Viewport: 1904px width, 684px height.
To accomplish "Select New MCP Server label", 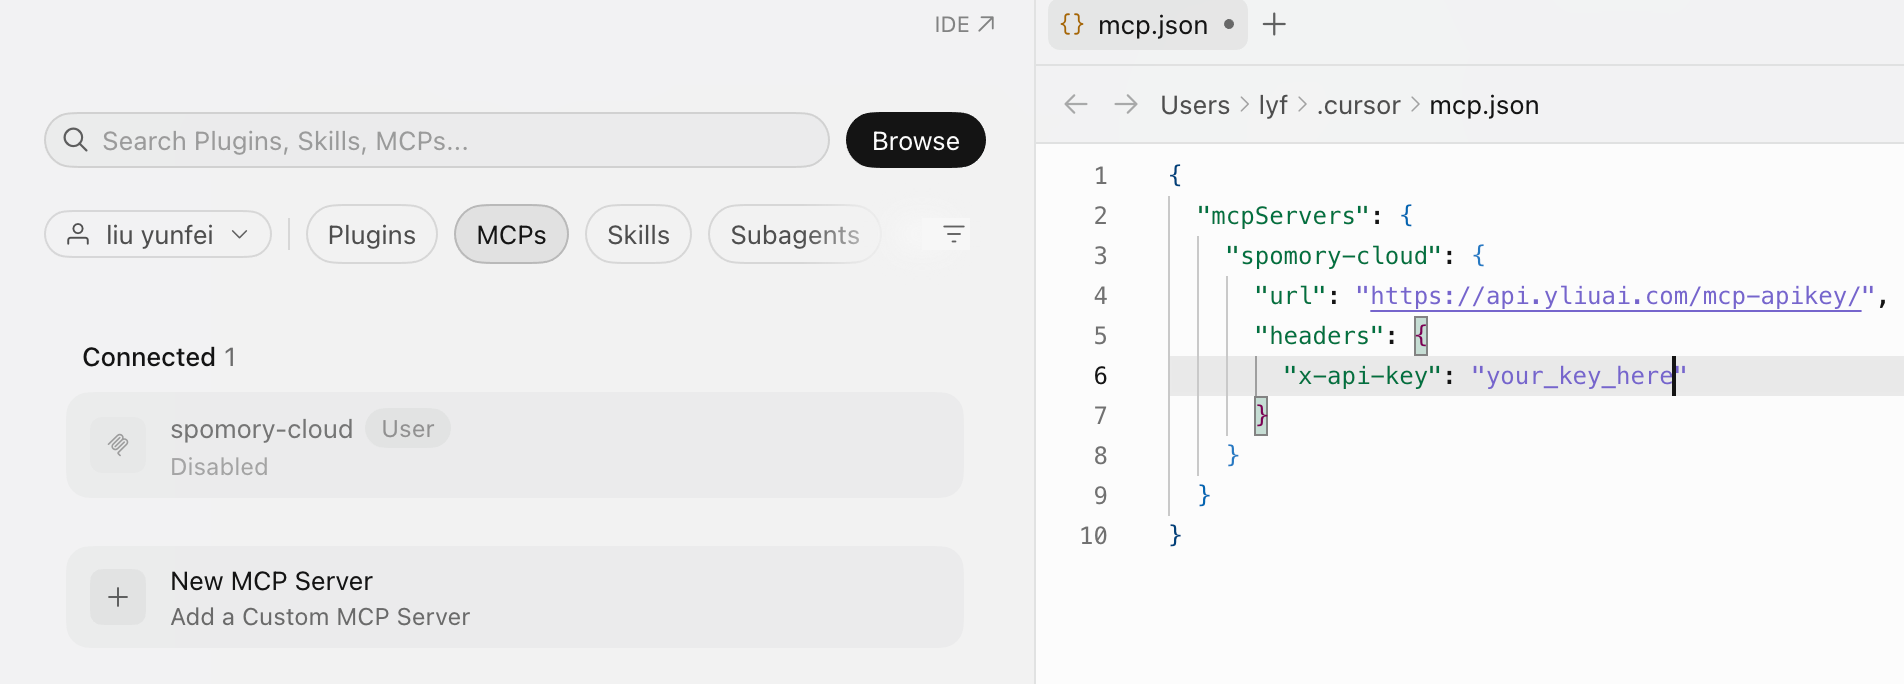I will (x=272, y=581).
